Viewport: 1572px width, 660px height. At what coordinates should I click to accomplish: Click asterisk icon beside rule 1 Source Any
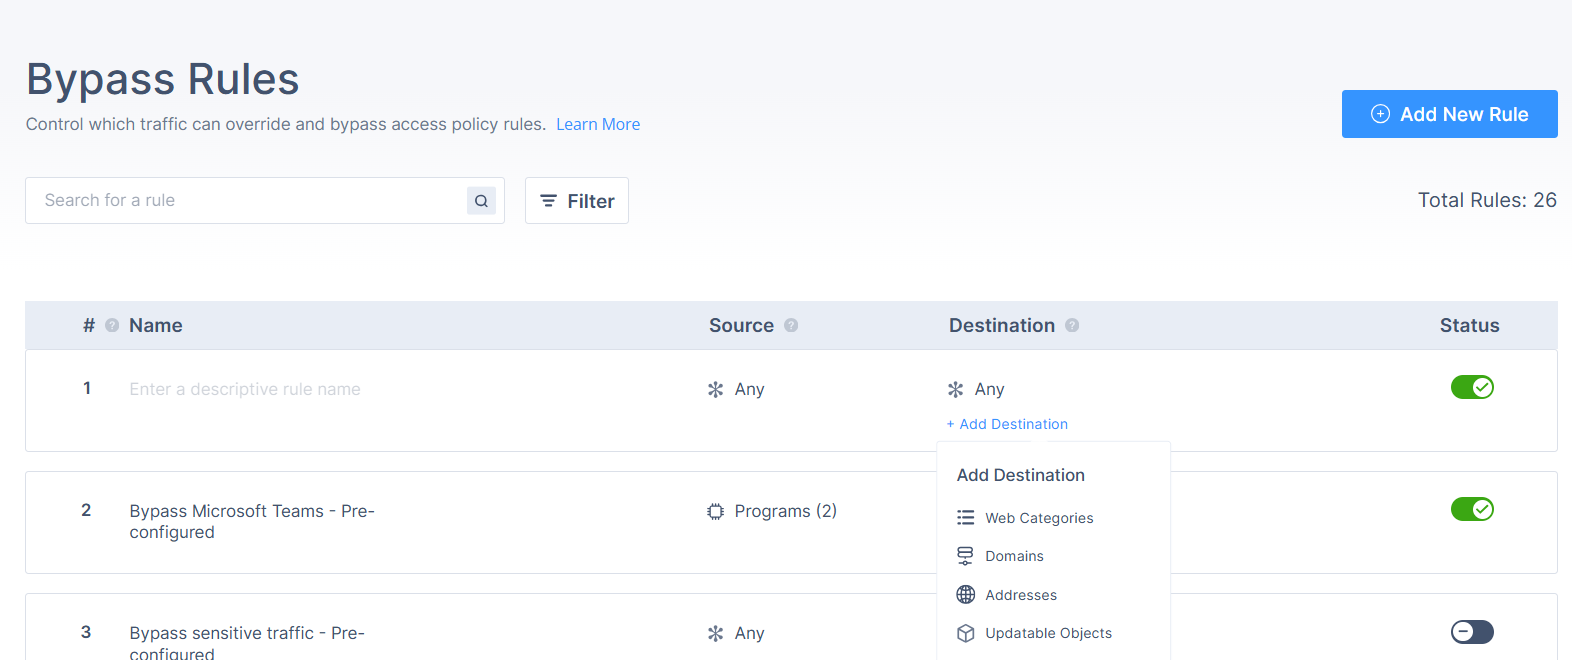[x=715, y=390]
